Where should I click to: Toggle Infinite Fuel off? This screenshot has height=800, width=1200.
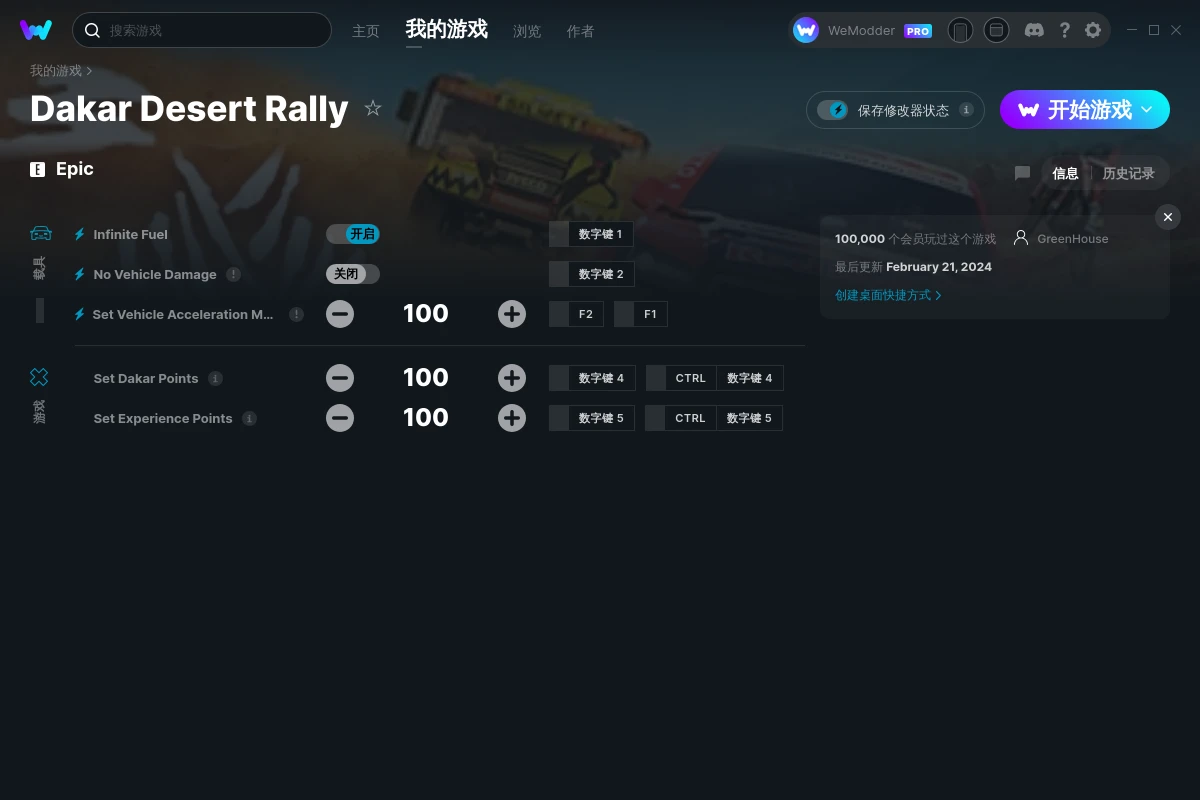[x=353, y=234]
